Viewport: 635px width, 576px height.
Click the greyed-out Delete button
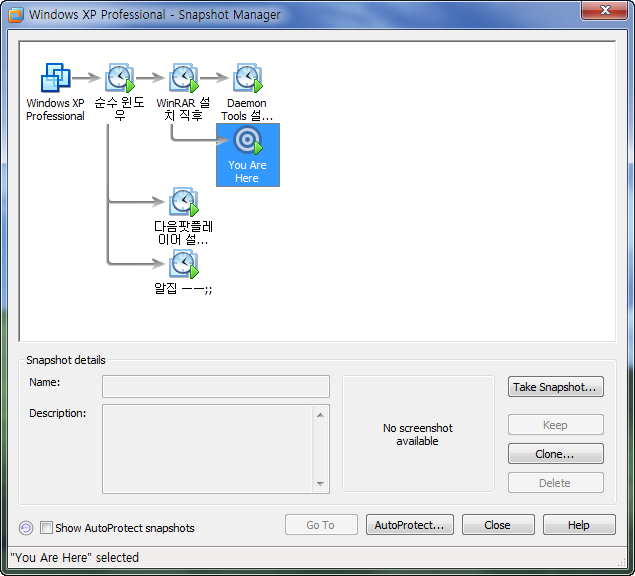tap(556, 482)
